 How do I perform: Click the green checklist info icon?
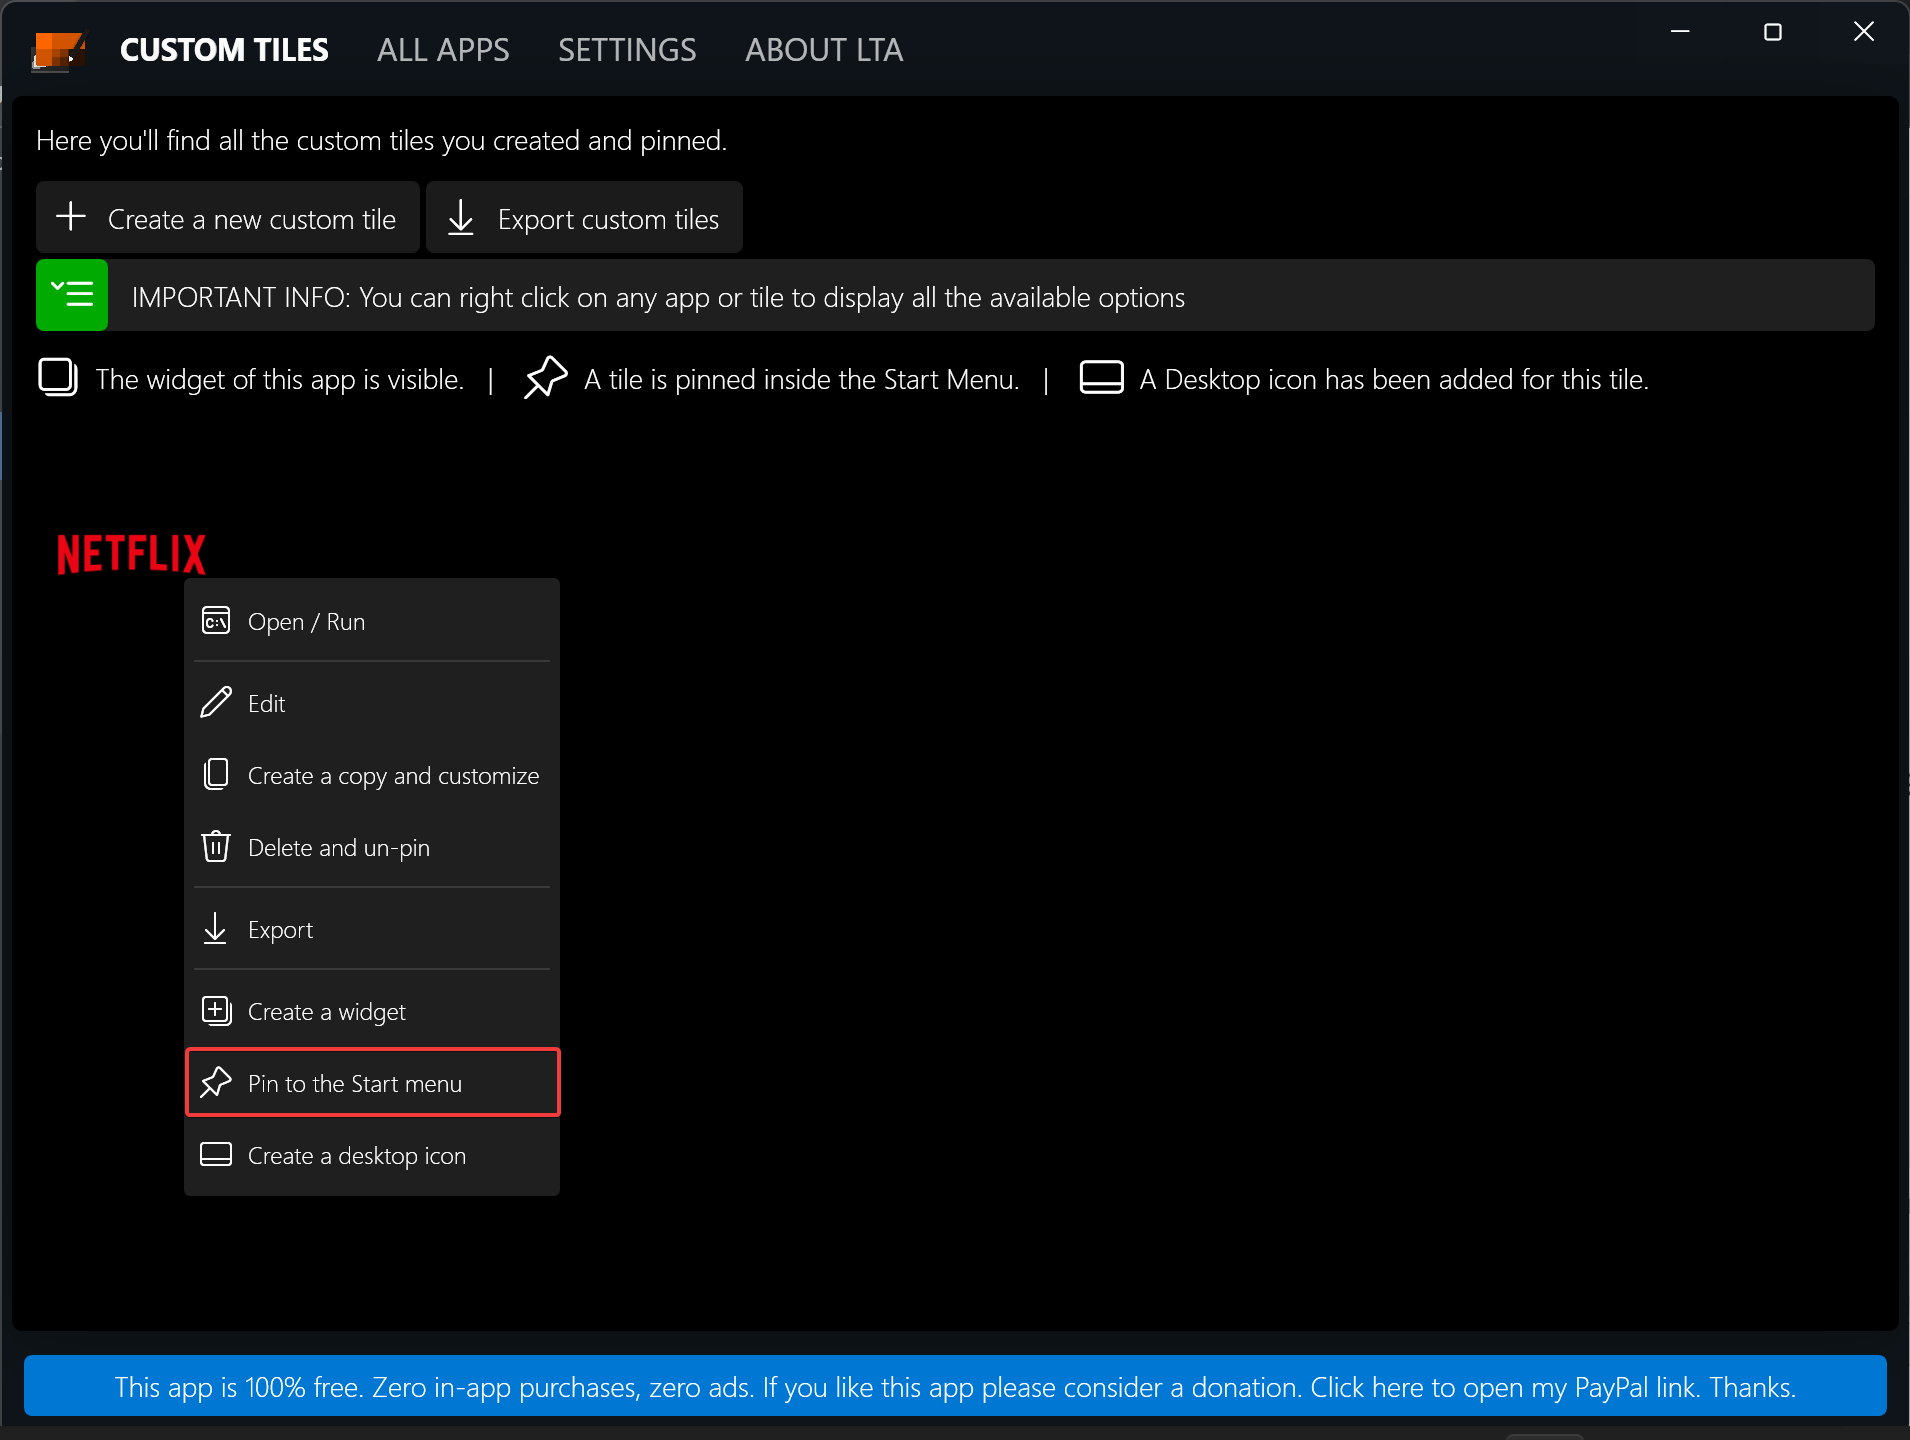pyautogui.click(x=72, y=295)
